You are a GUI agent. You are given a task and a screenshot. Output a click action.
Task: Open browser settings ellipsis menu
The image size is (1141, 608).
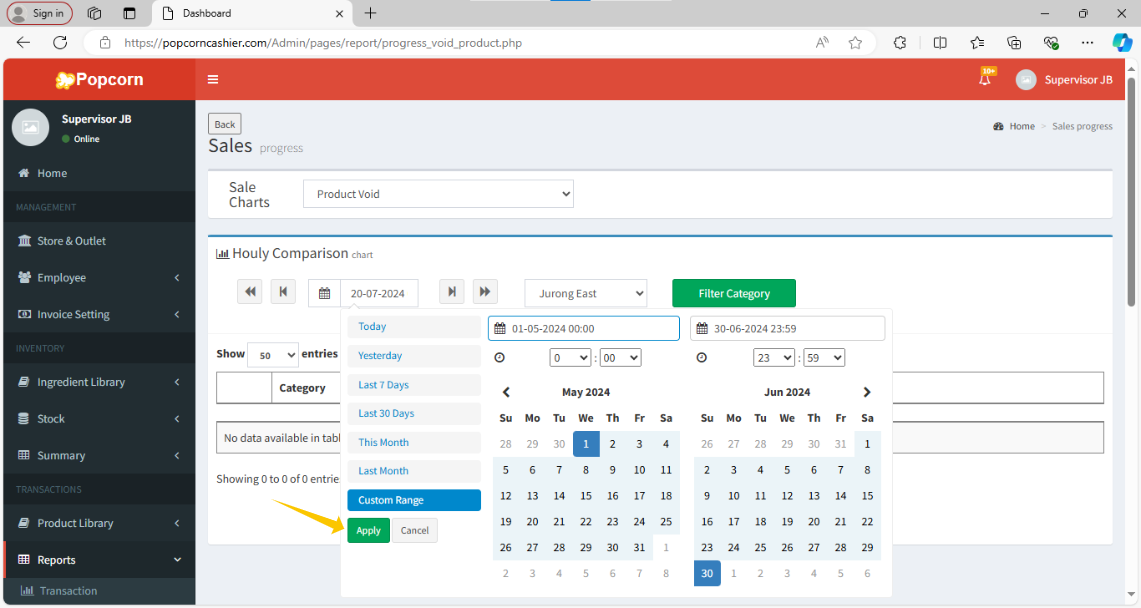click(x=1087, y=43)
